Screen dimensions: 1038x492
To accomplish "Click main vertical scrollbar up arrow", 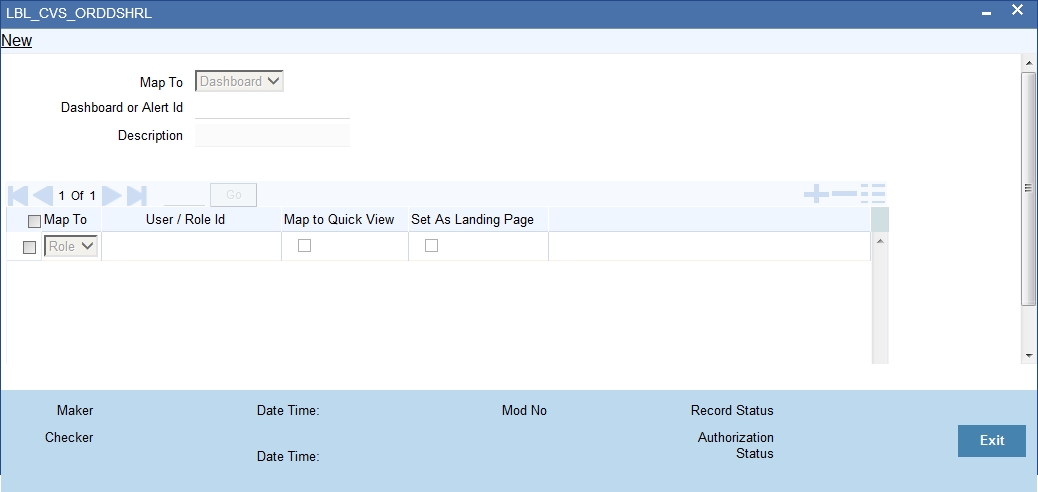I will [x=1029, y=63].
